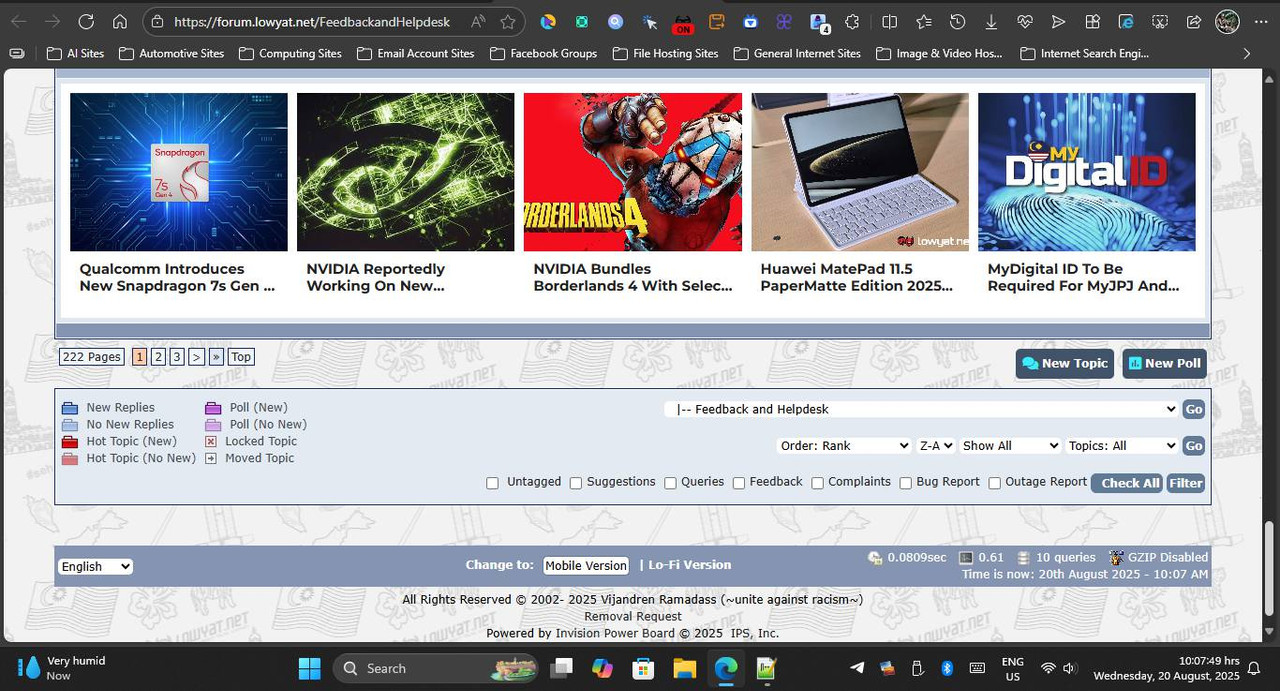Open the read aloud icon in address bar
The height and width of the screenshot is (691, 1280).
[478, 21]
